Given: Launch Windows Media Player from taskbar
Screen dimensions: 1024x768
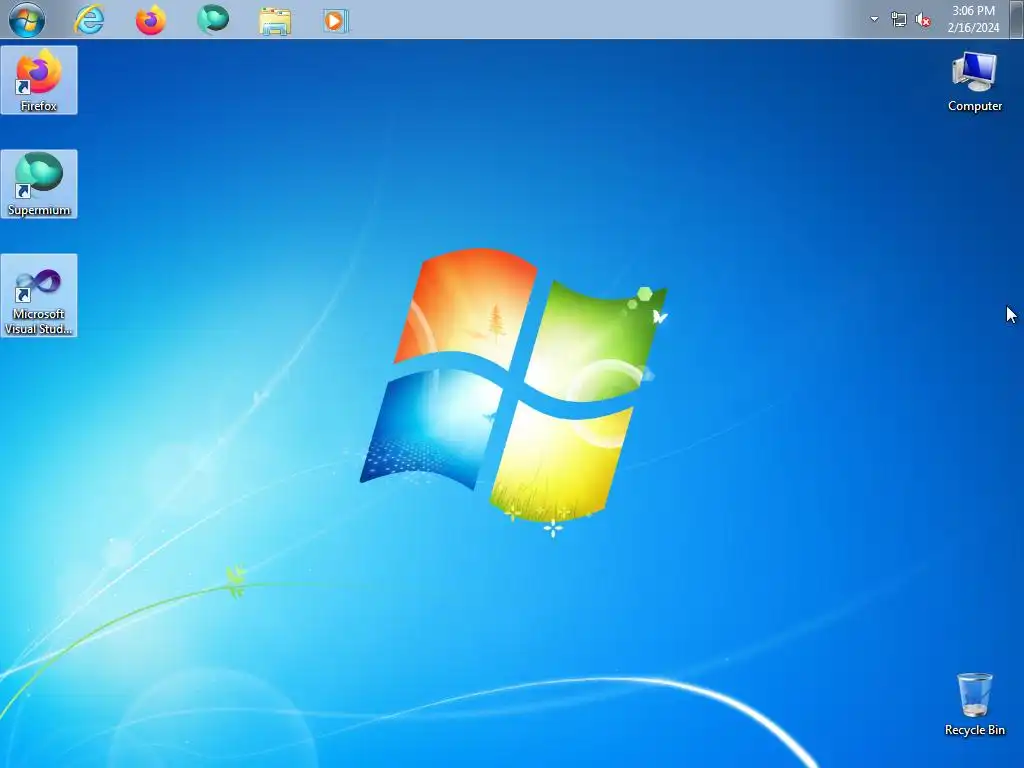Looking at the screenshot, I should tap(336, 21).
